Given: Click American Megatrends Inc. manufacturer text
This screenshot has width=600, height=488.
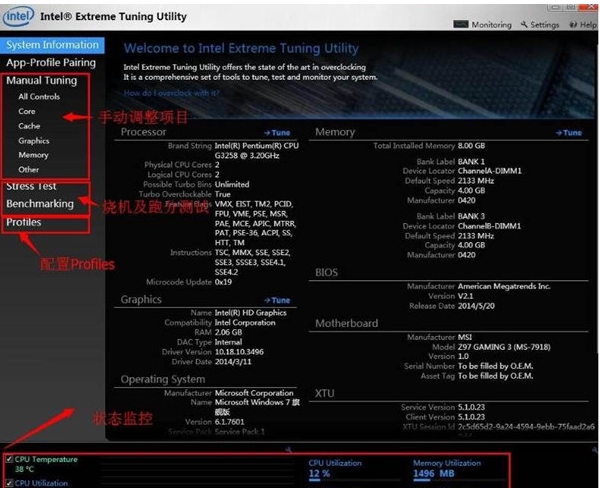Looking at the screenshot, I should click(504, 286).
